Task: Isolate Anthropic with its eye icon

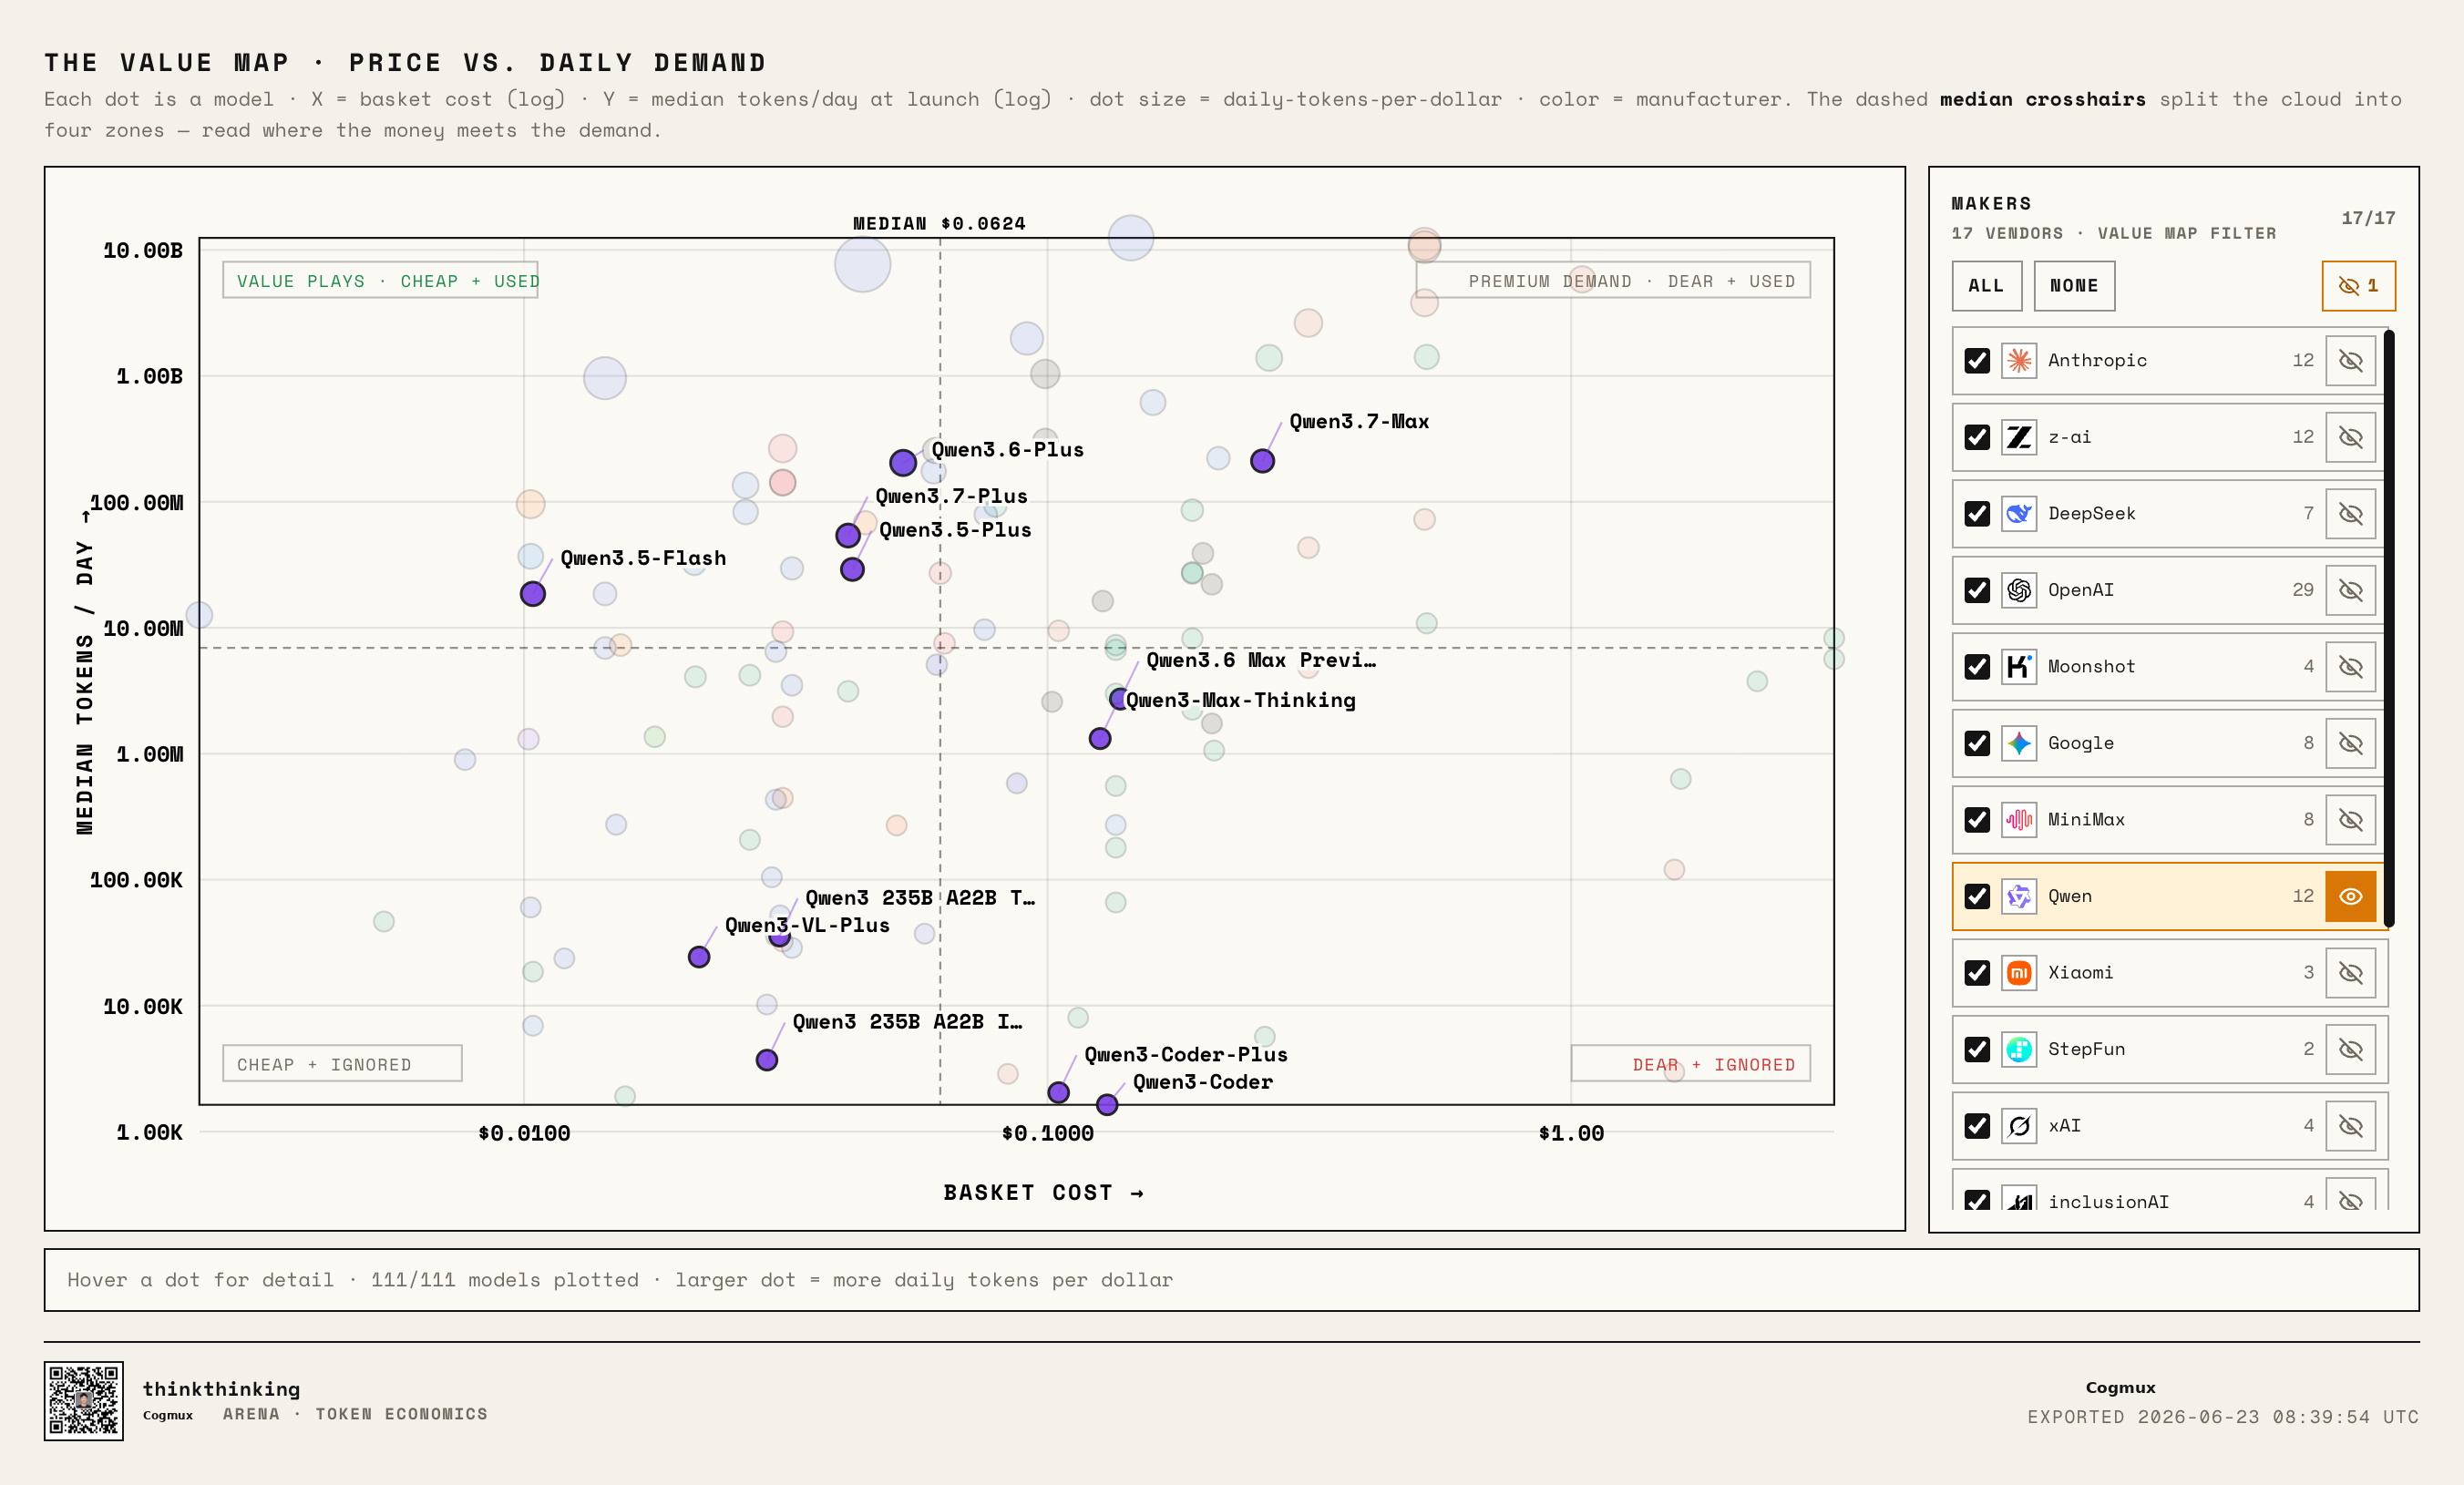Action: (2350, 361)
